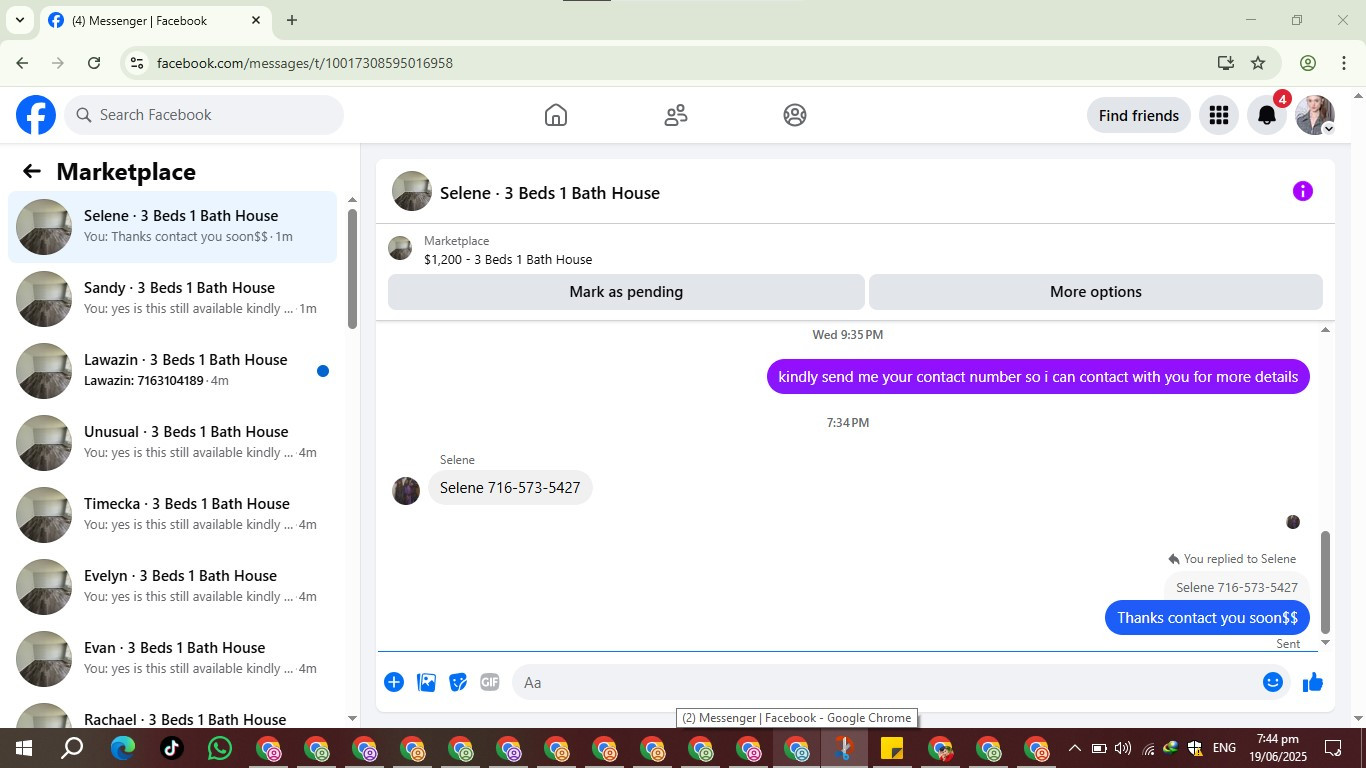Open Windows taskbar search
Viewport: 1366px width, 768px height.
coord(72,748)
